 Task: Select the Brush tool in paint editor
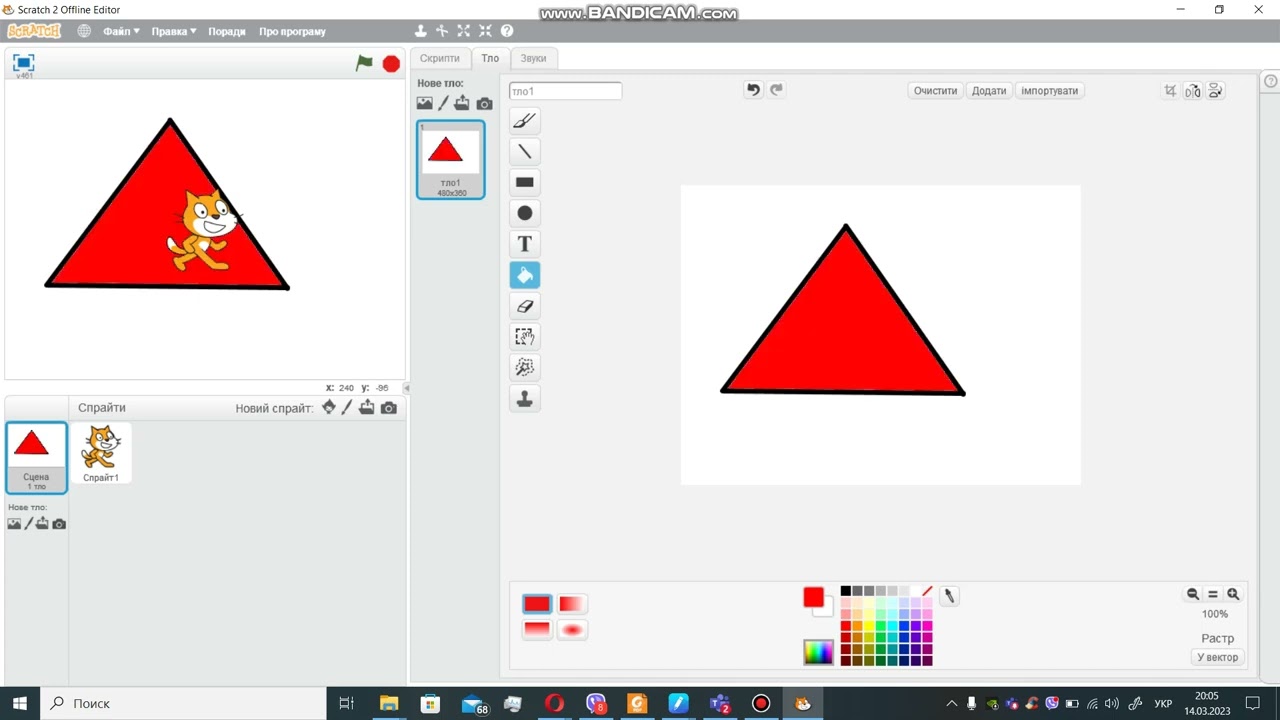pos(524,120)
